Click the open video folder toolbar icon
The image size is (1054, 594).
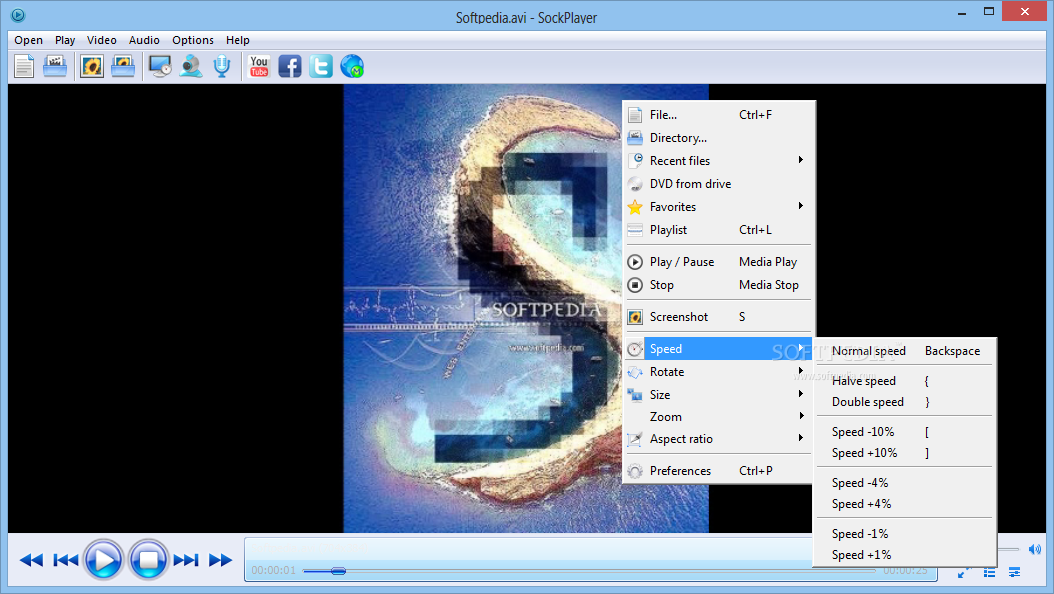pos(55,67)
